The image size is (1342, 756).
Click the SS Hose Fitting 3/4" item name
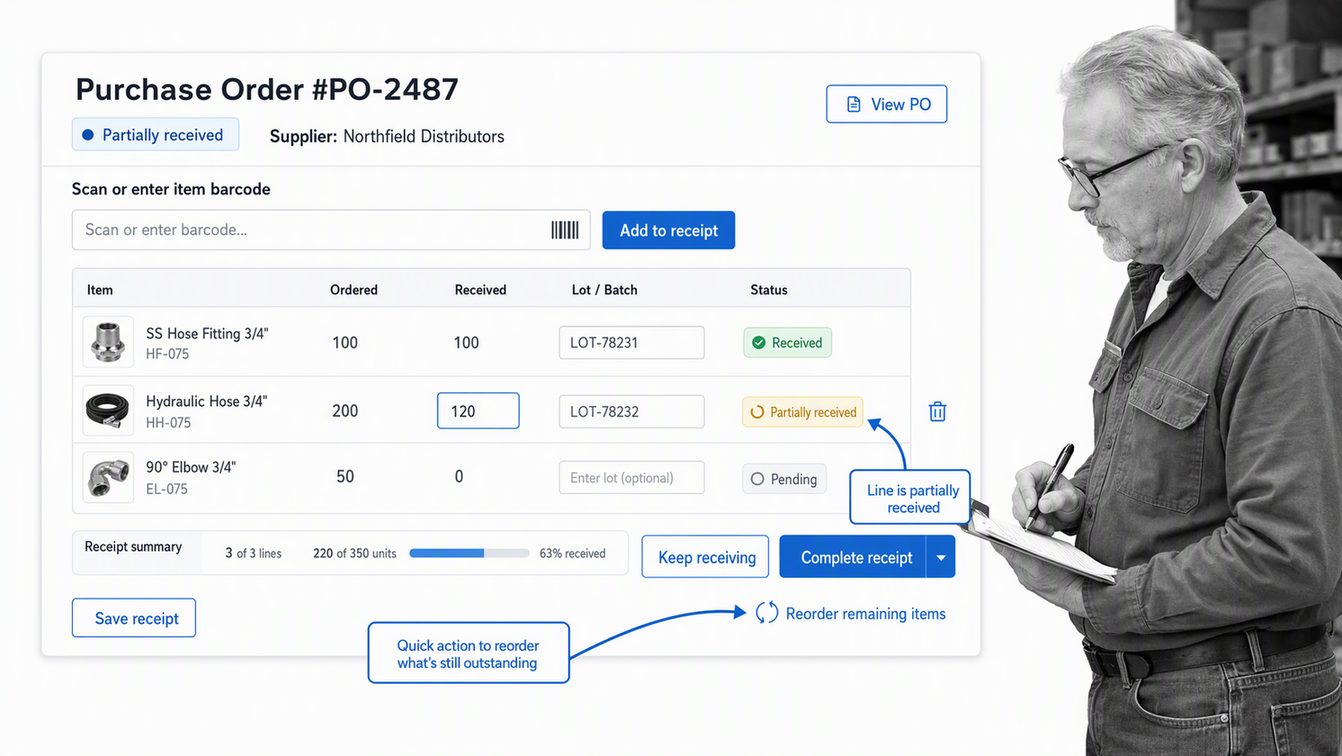point(207,334)
